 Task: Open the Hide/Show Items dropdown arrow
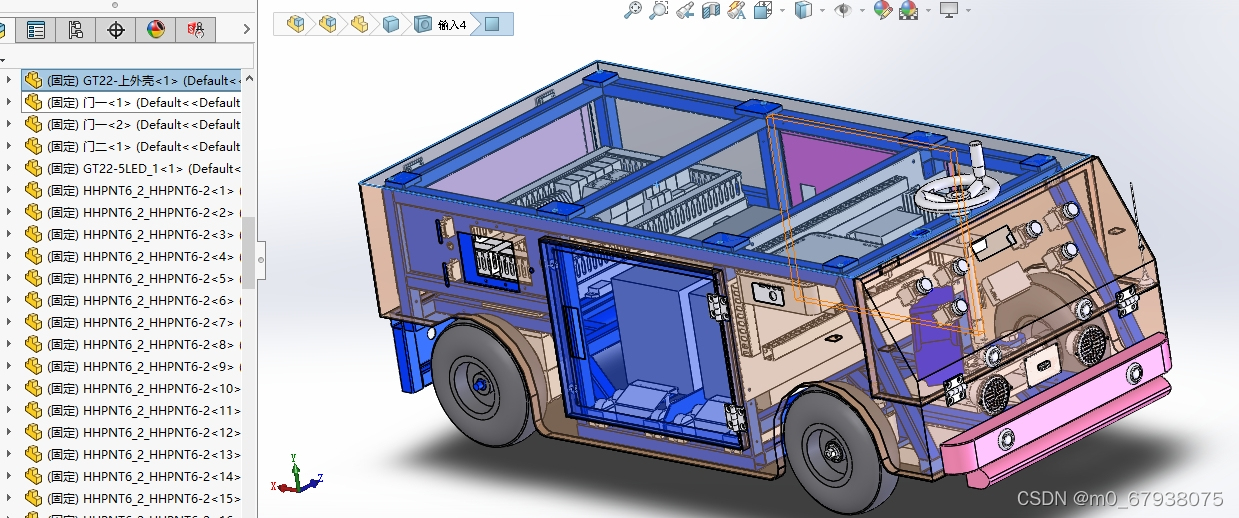coord(862,10)
